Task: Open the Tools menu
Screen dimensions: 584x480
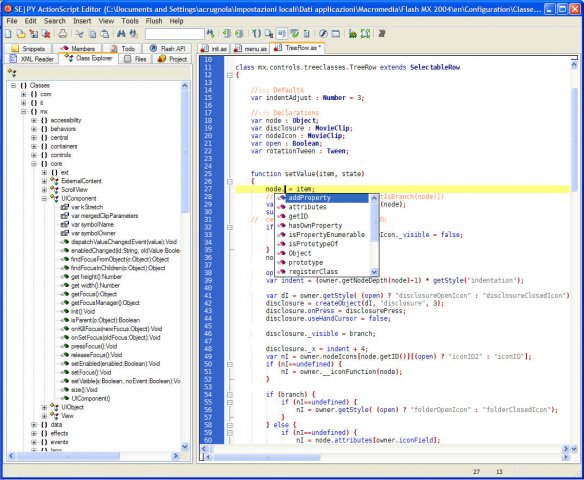Action: [x=130, y=21]
